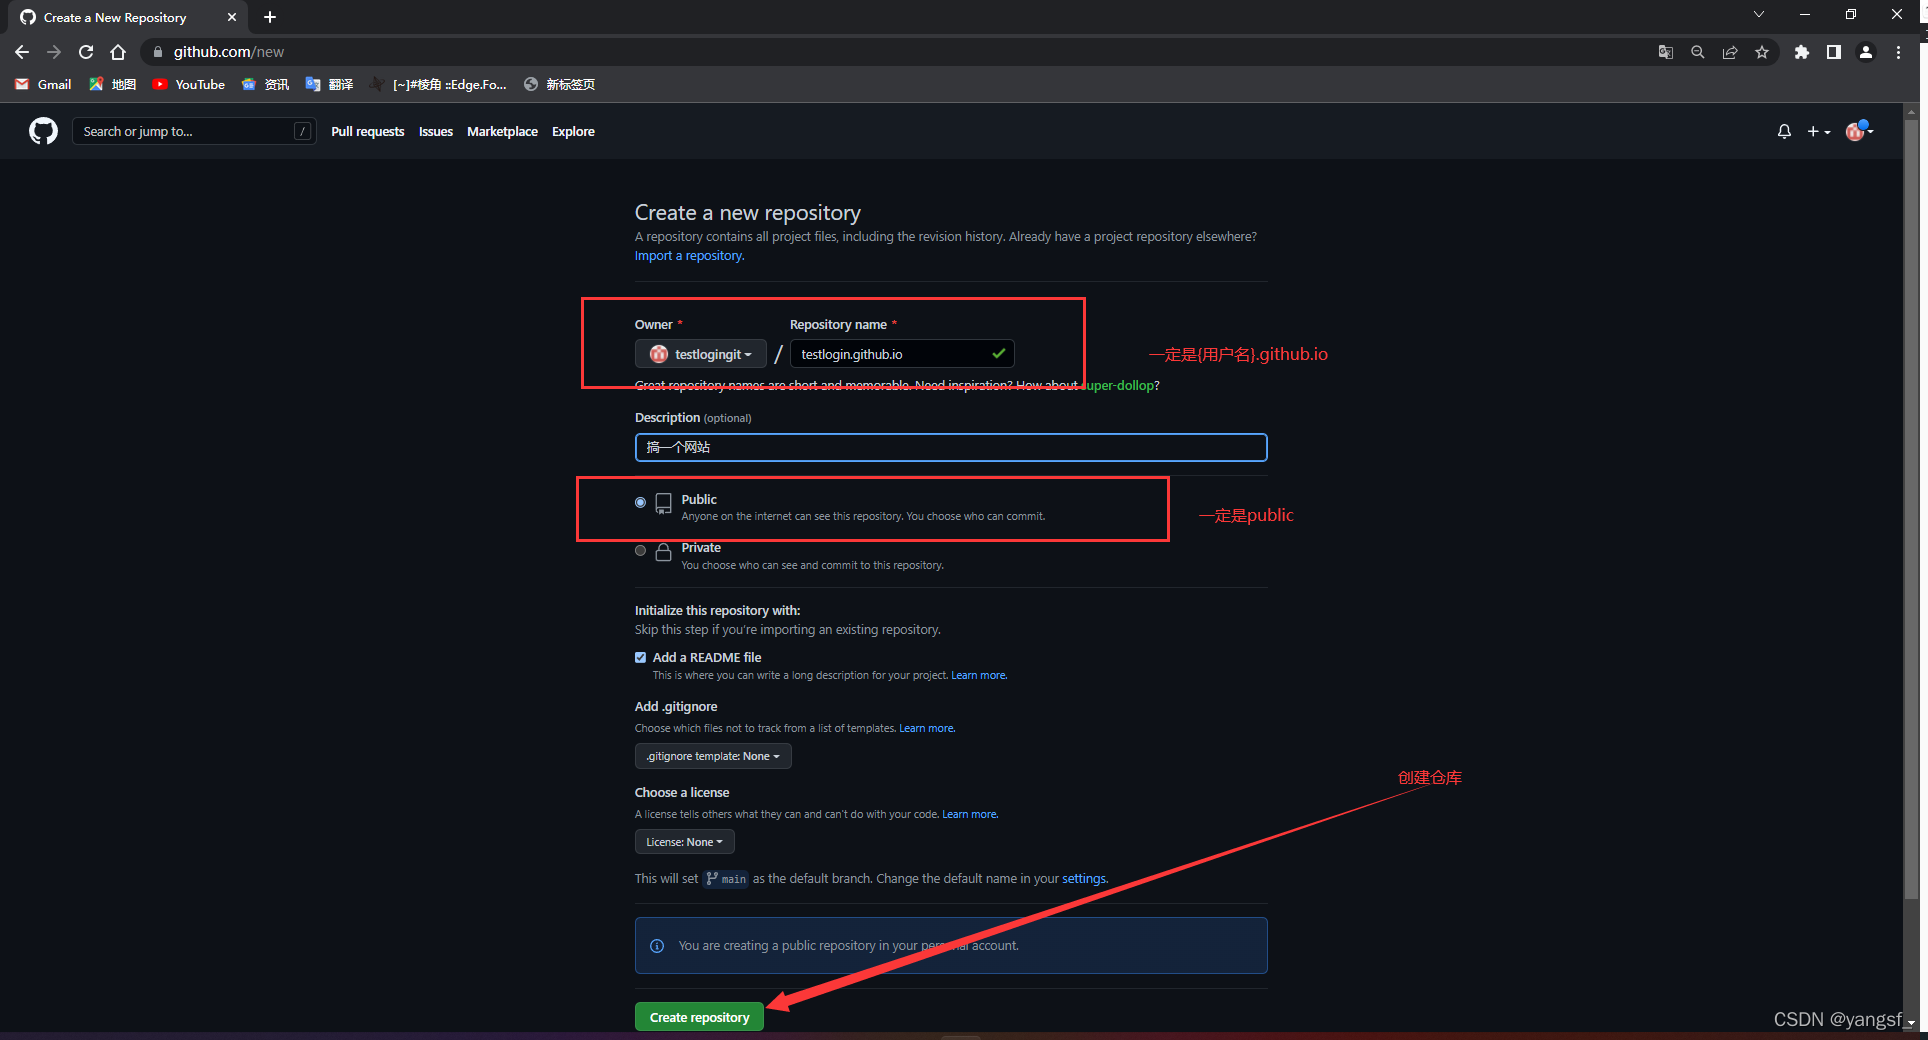Open the 地图 maps bookmark
This screenshot has height=1040, width=1928.
tap(113, 84)
